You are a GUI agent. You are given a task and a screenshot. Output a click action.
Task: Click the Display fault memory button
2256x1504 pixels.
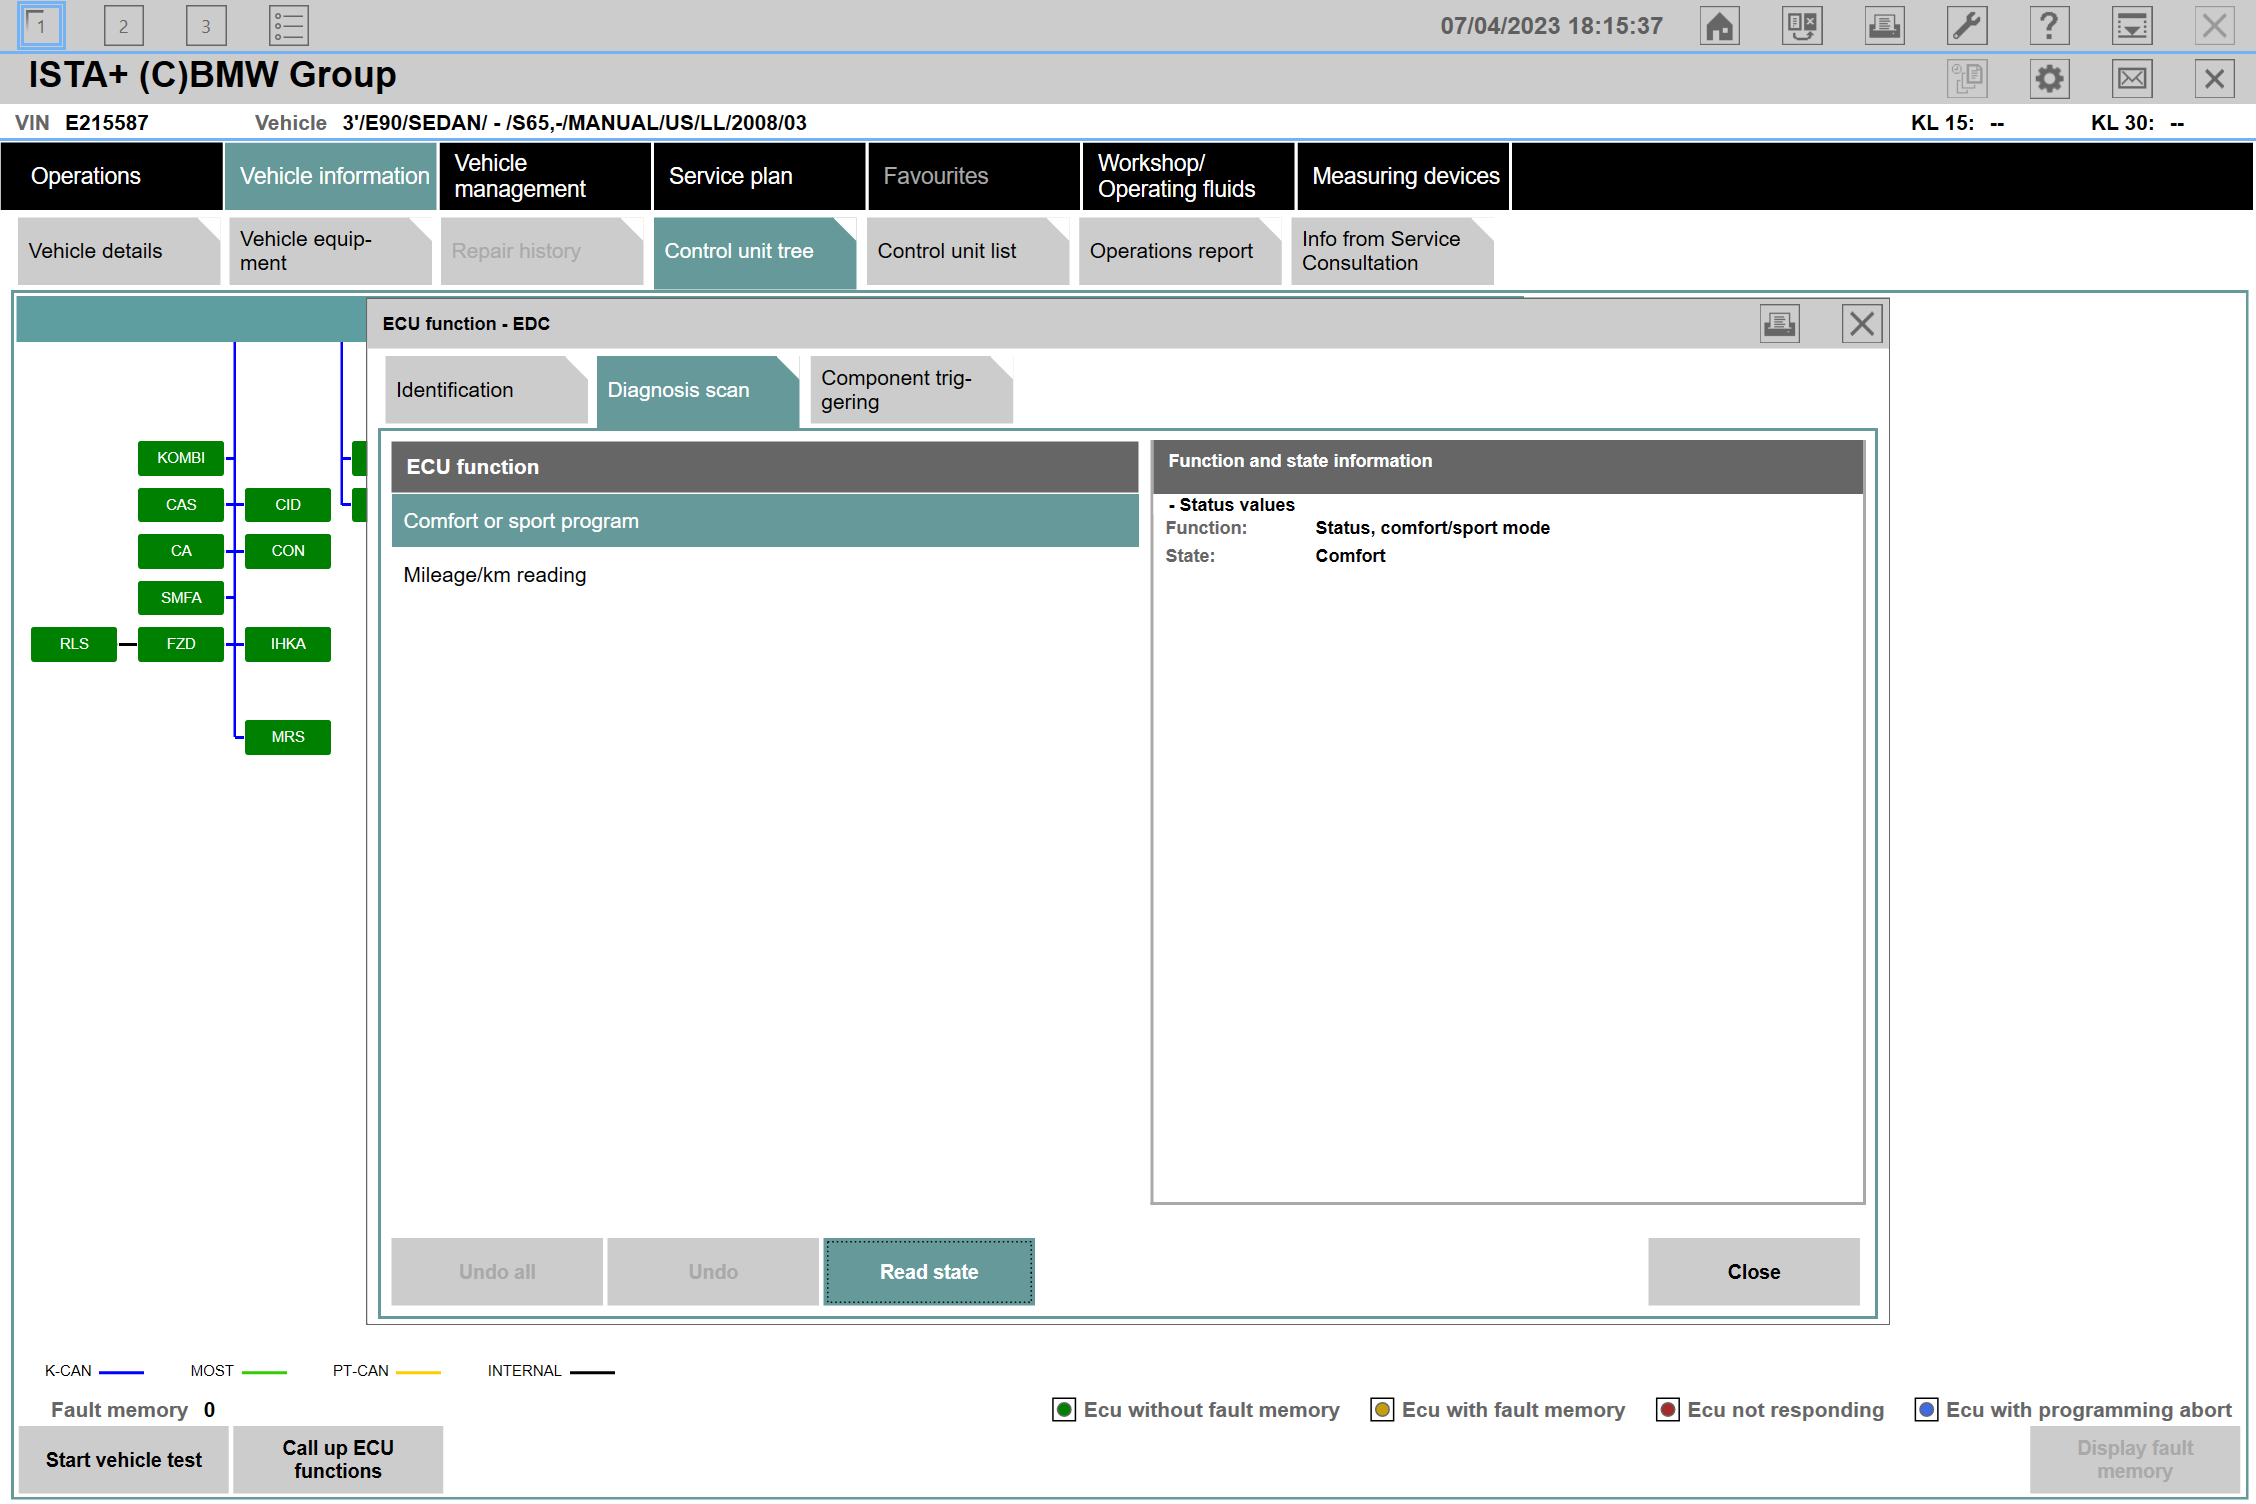click(2135, 1460)
